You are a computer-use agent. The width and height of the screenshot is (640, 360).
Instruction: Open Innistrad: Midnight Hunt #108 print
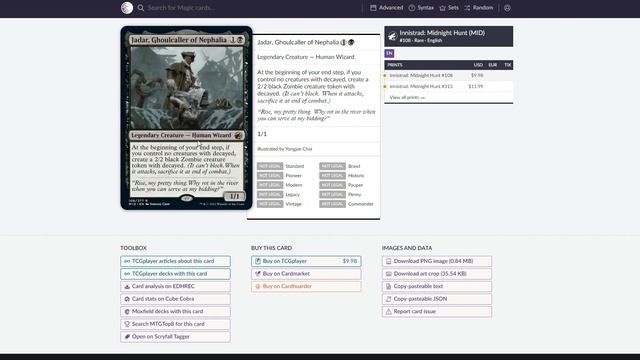point(421,76)
